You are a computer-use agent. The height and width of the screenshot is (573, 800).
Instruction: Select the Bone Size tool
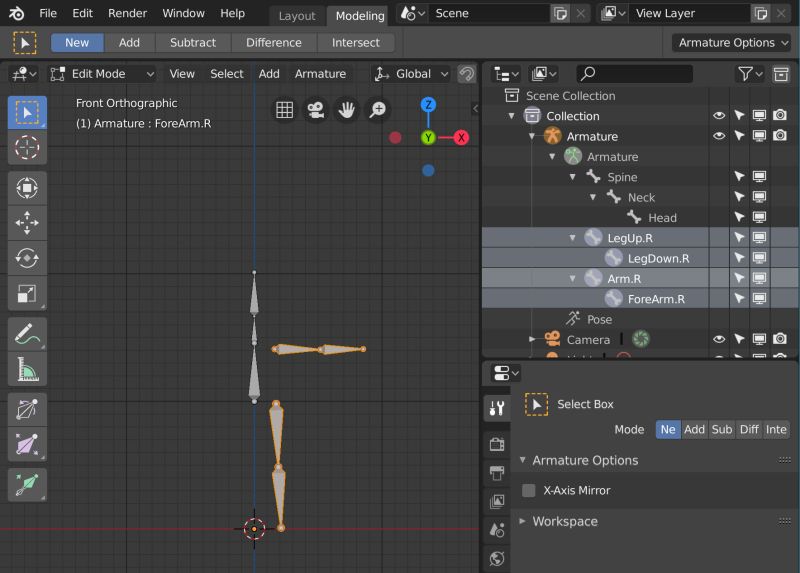click(27, 444)
